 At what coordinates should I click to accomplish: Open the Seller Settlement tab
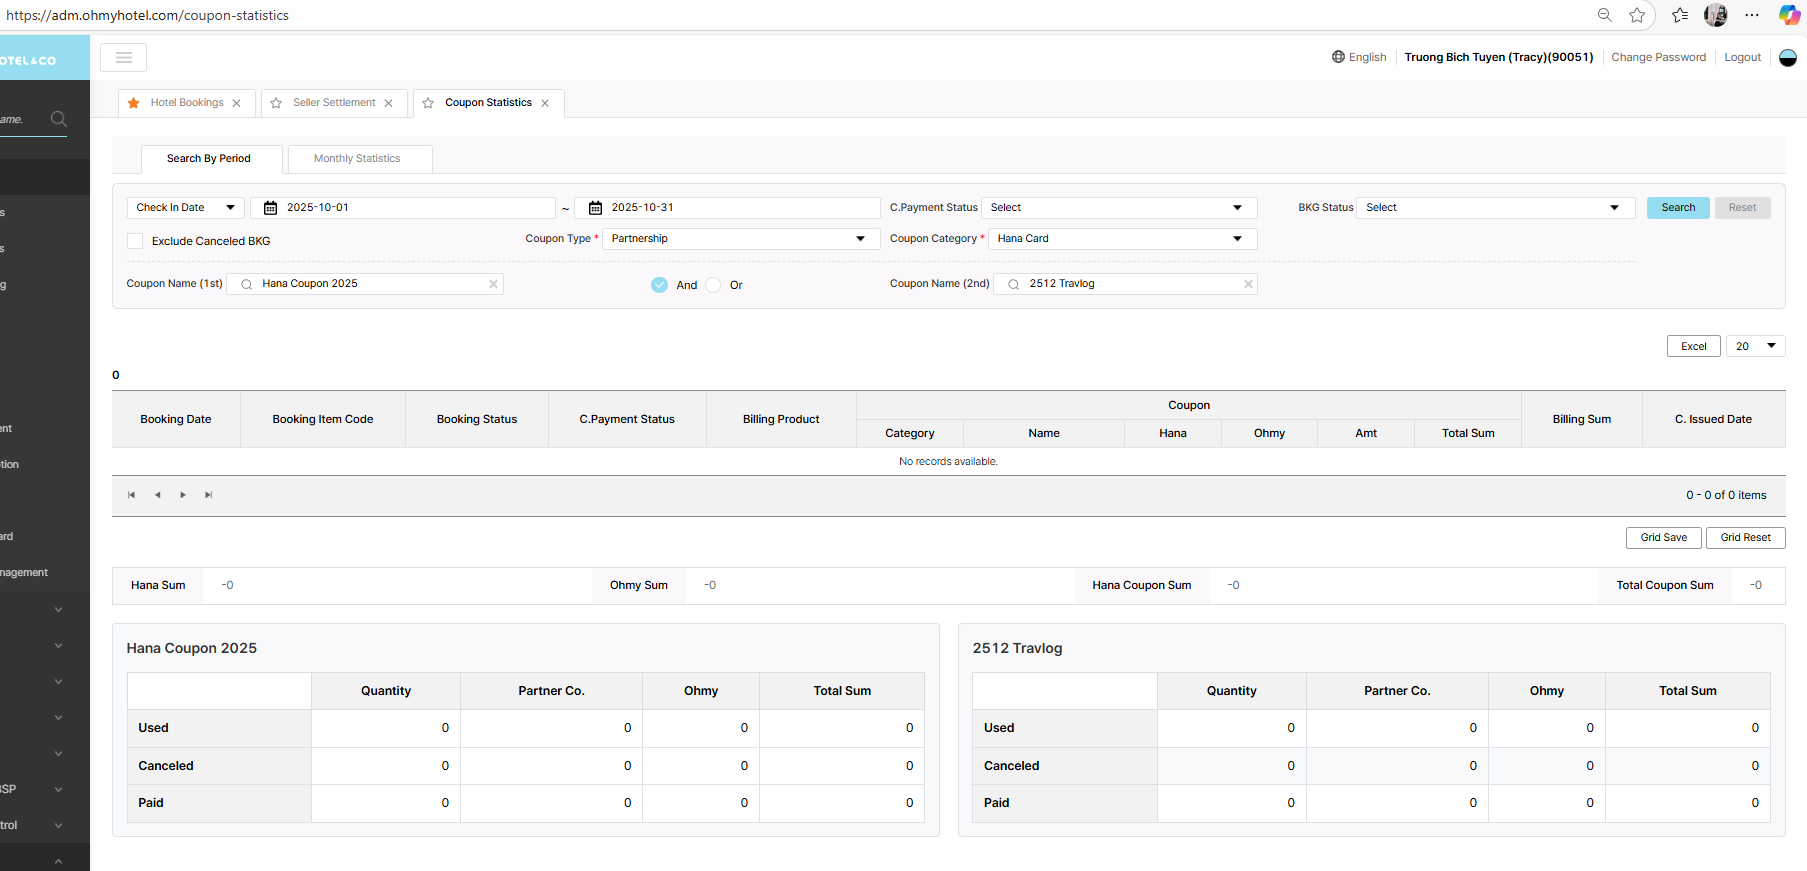334,103
